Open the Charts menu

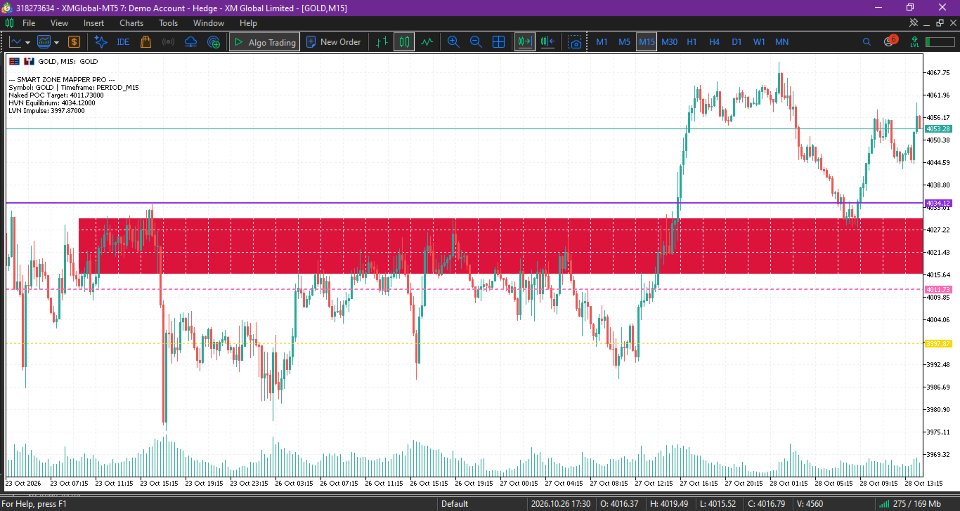pyautogui.click(x=131, y=23)
